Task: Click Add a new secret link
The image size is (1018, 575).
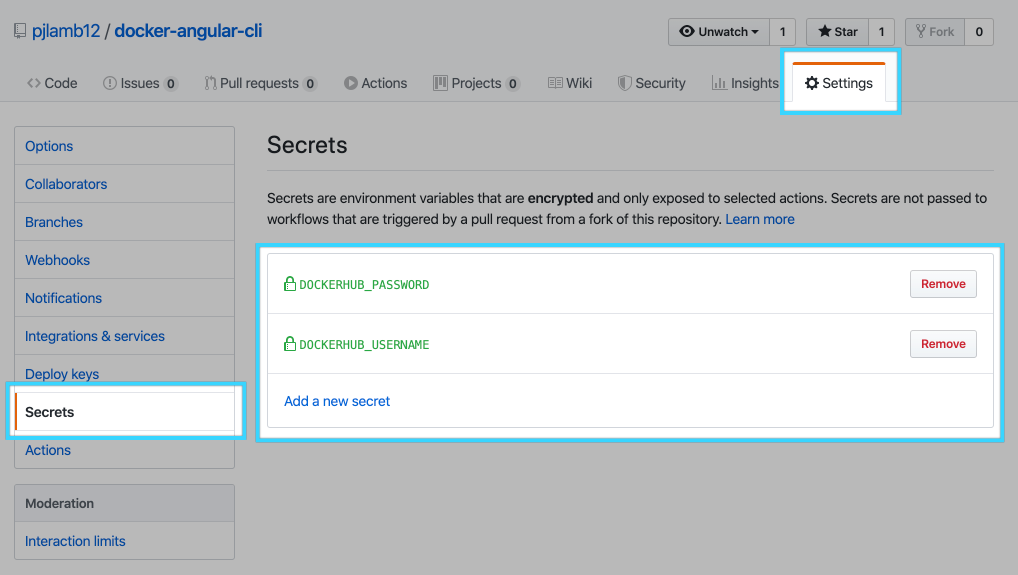Action: point(337,401)
